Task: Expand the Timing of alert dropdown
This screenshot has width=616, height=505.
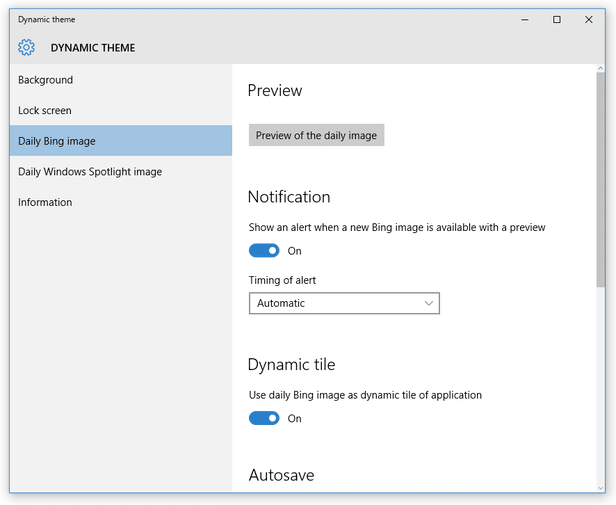Action: point(344,303)
